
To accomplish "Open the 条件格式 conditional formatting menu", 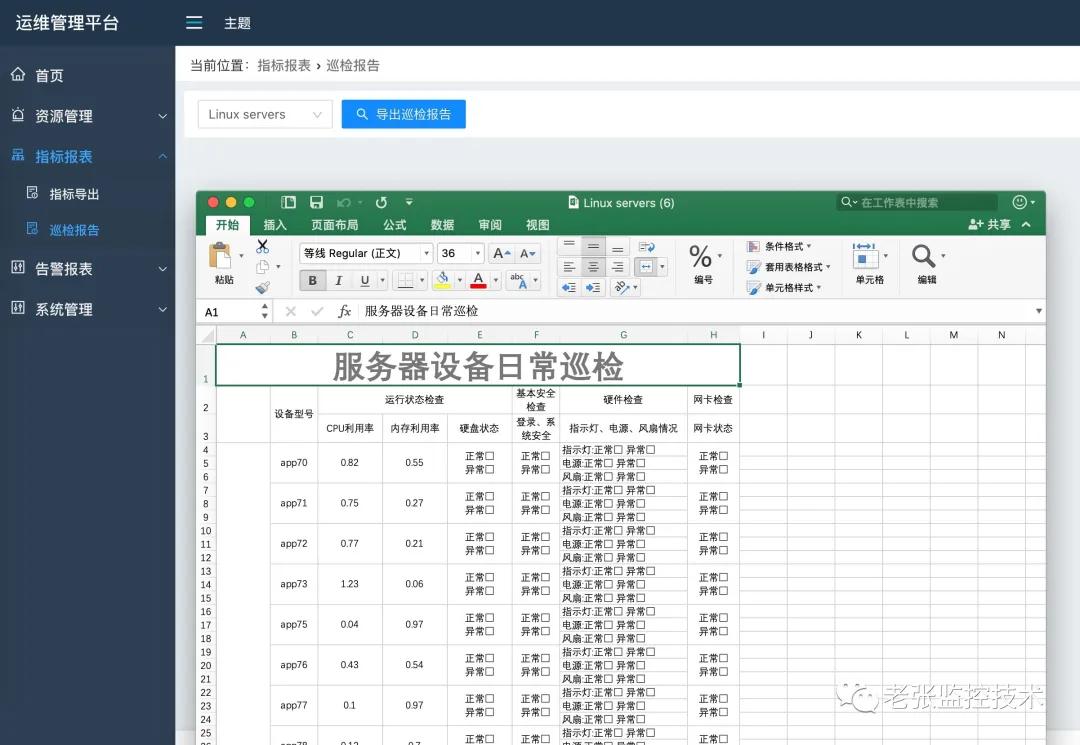I will point(780,246).
